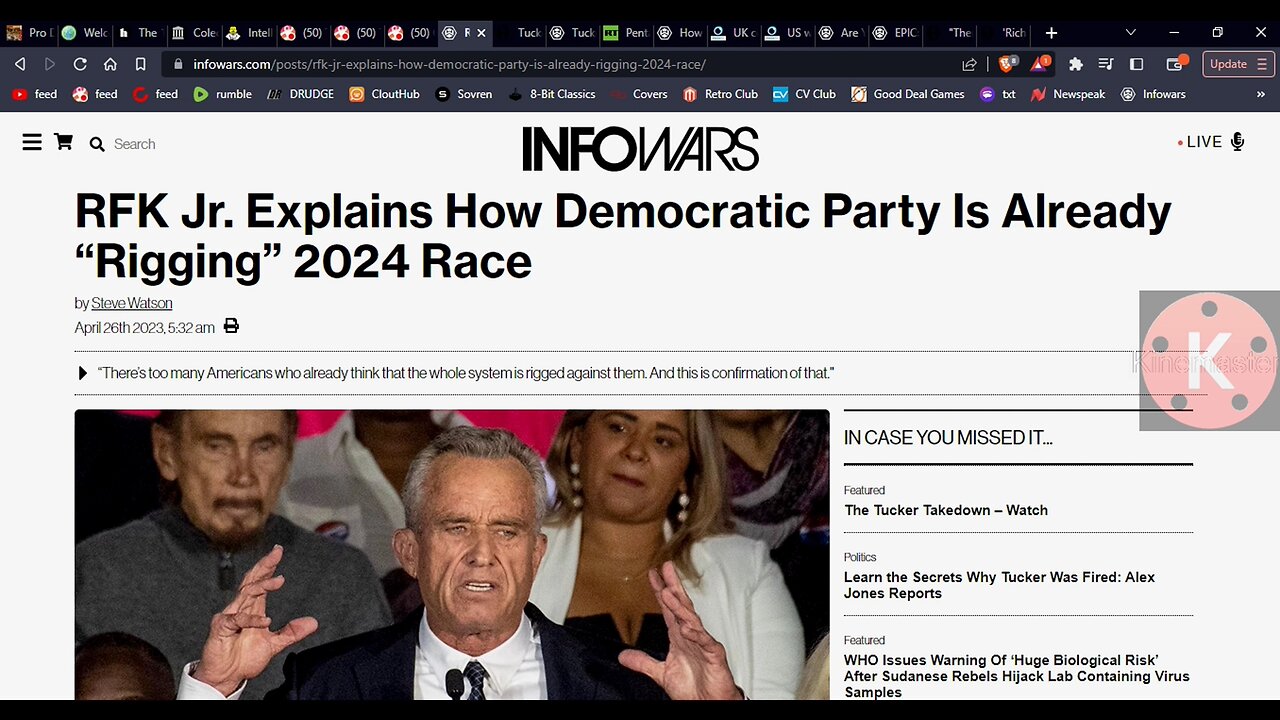Open the tab search dropdown chevron
Viewport: 1280px width, 720px height.
coord(1131,32)
